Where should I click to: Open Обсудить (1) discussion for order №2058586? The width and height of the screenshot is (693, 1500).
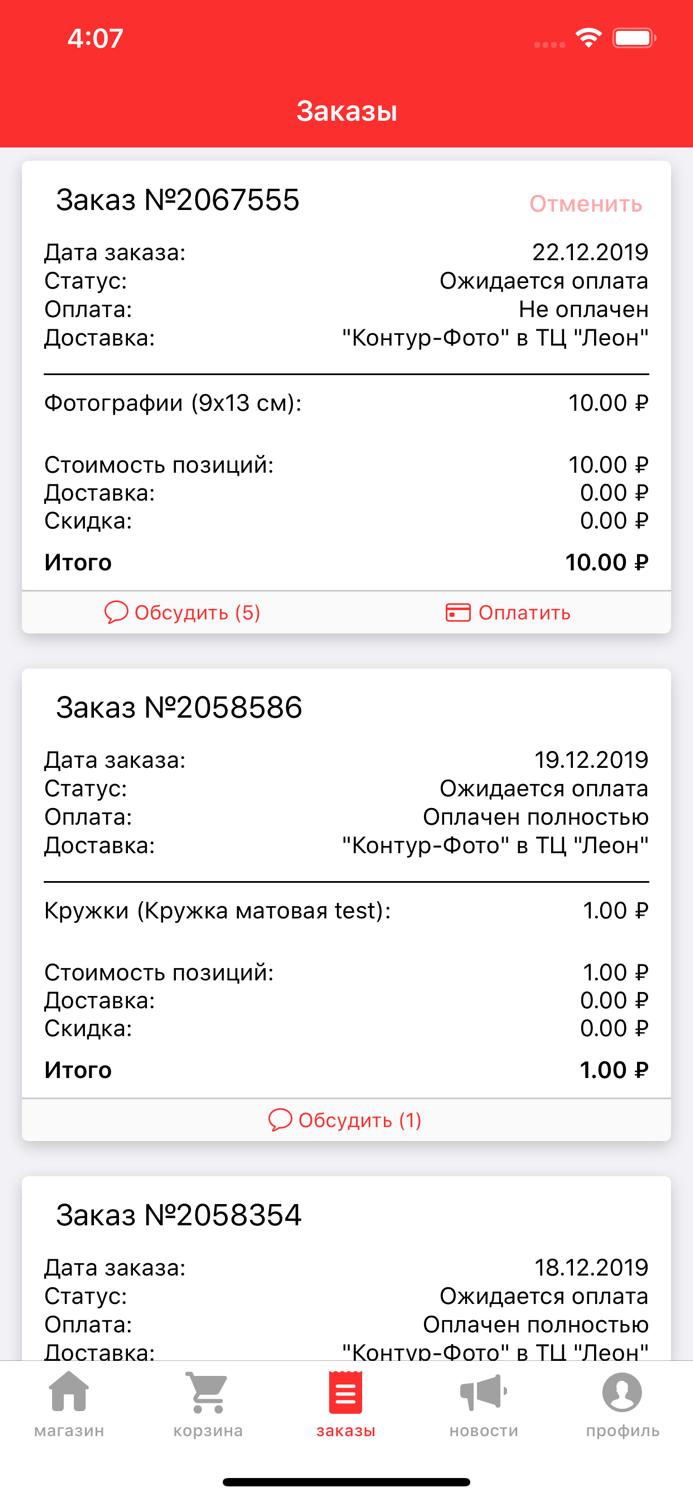tap(346, 1119)
